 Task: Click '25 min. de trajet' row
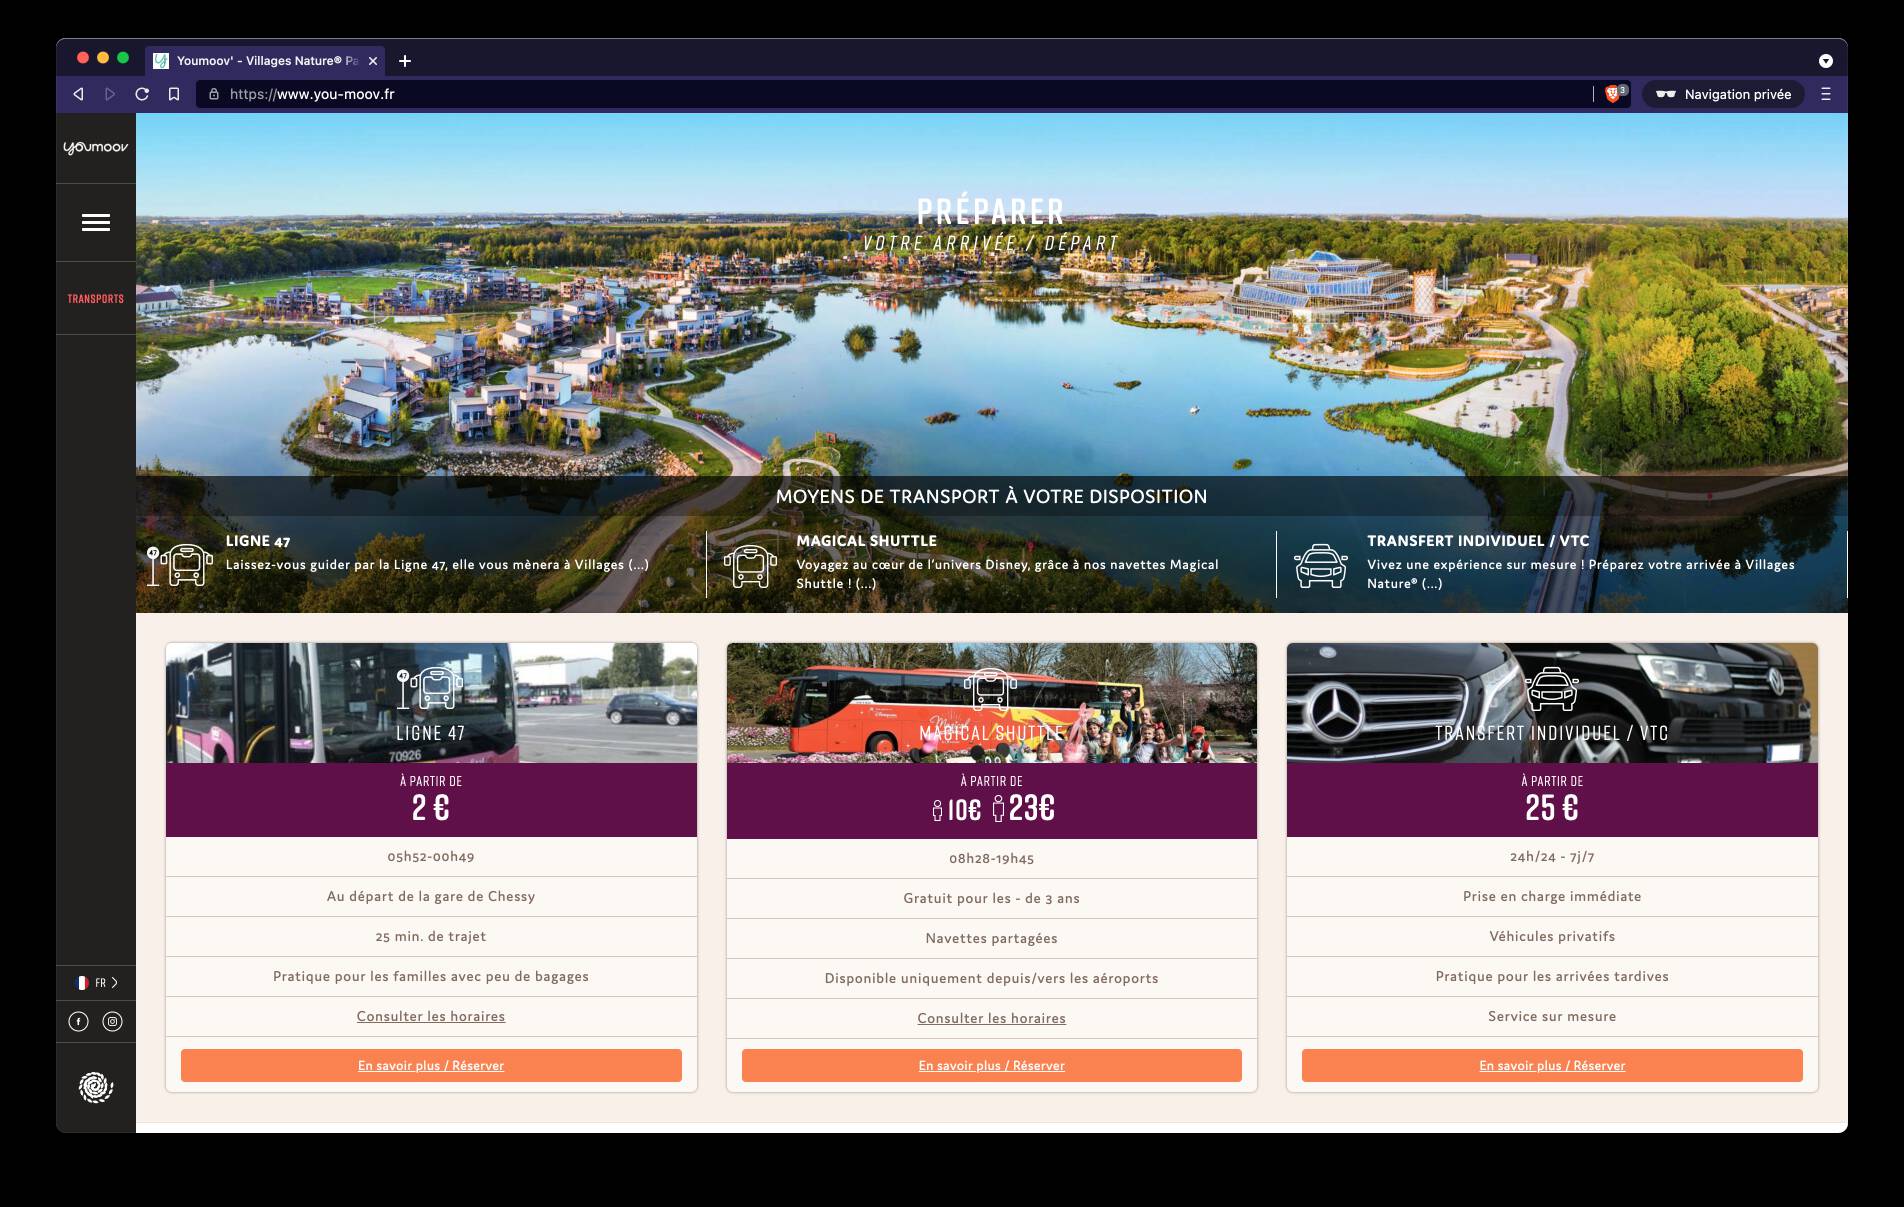point(431,936)
